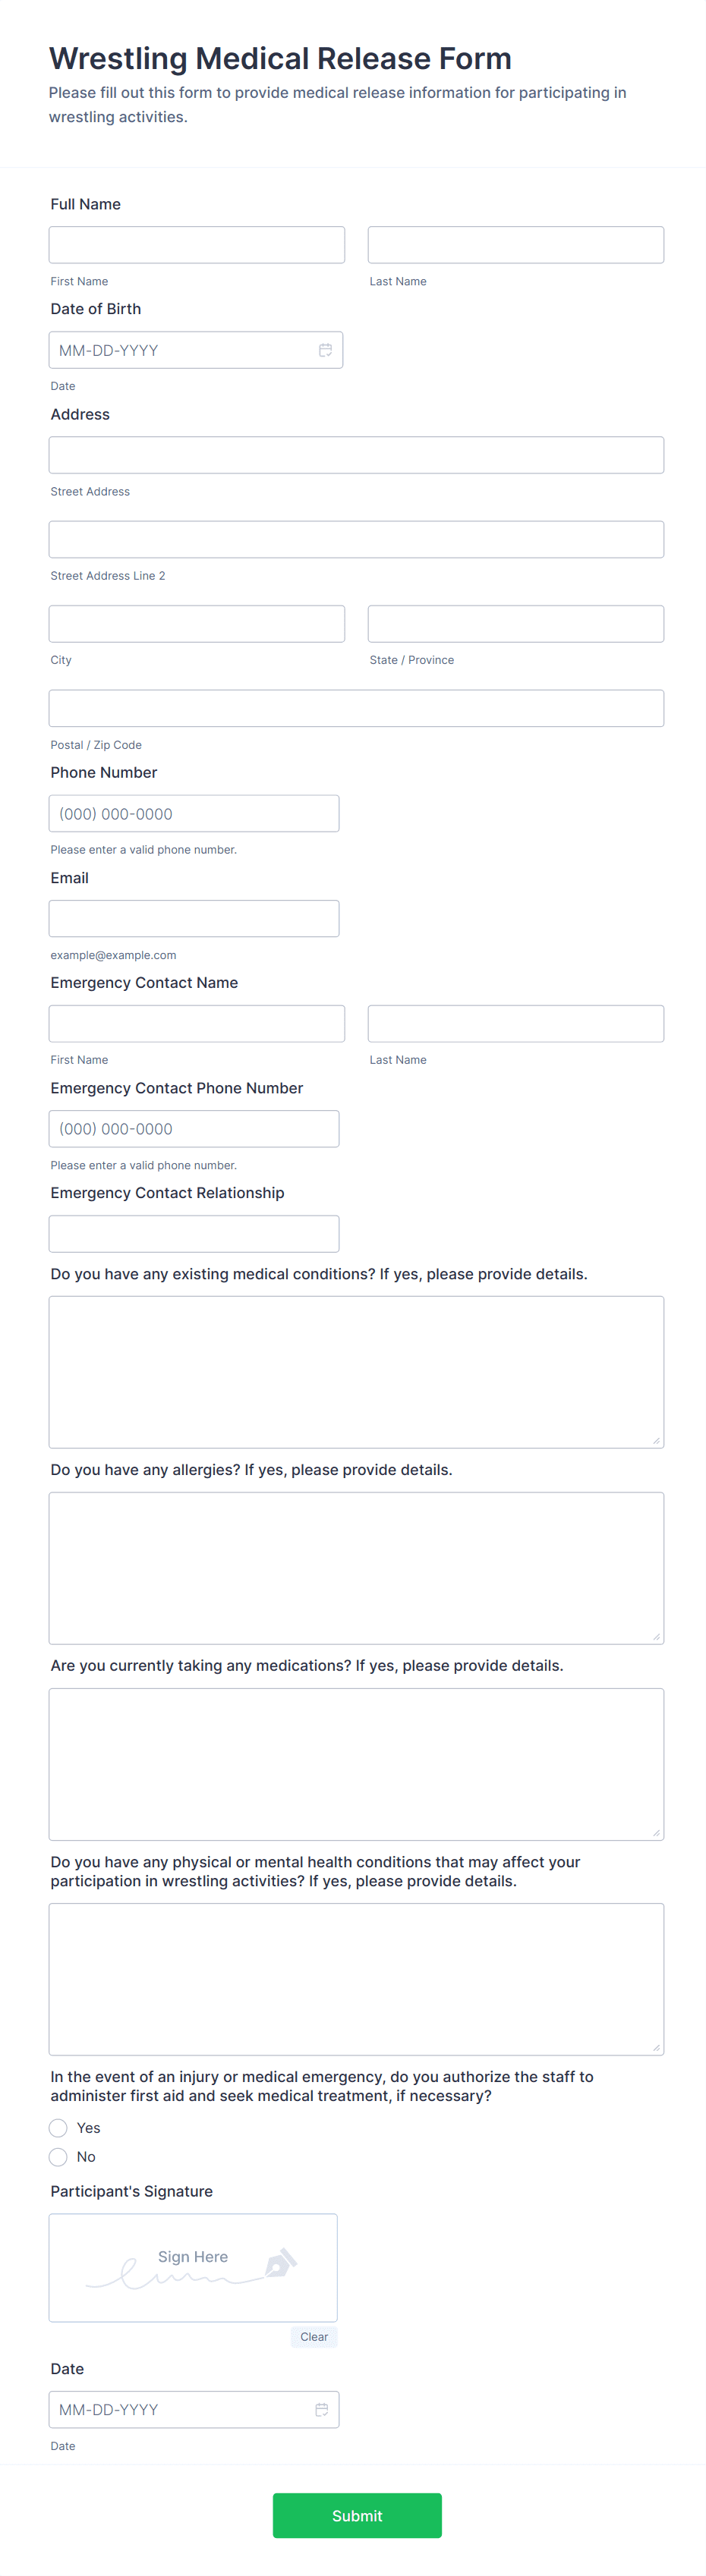Click the Wrestling Medical Release Form heading
The image size is (706, 2576).
click(280, 59)
